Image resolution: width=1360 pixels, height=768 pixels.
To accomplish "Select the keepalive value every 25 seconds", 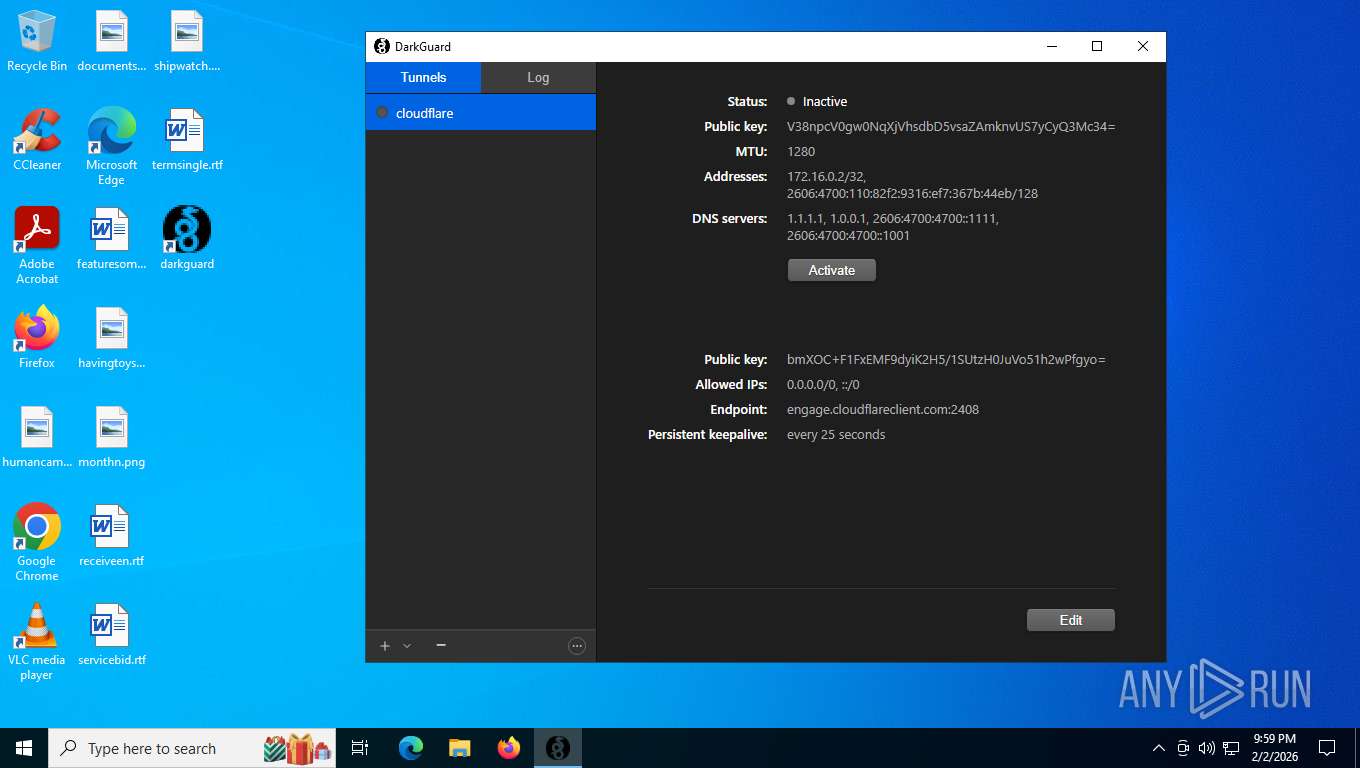I will click(x=836, y=435).
